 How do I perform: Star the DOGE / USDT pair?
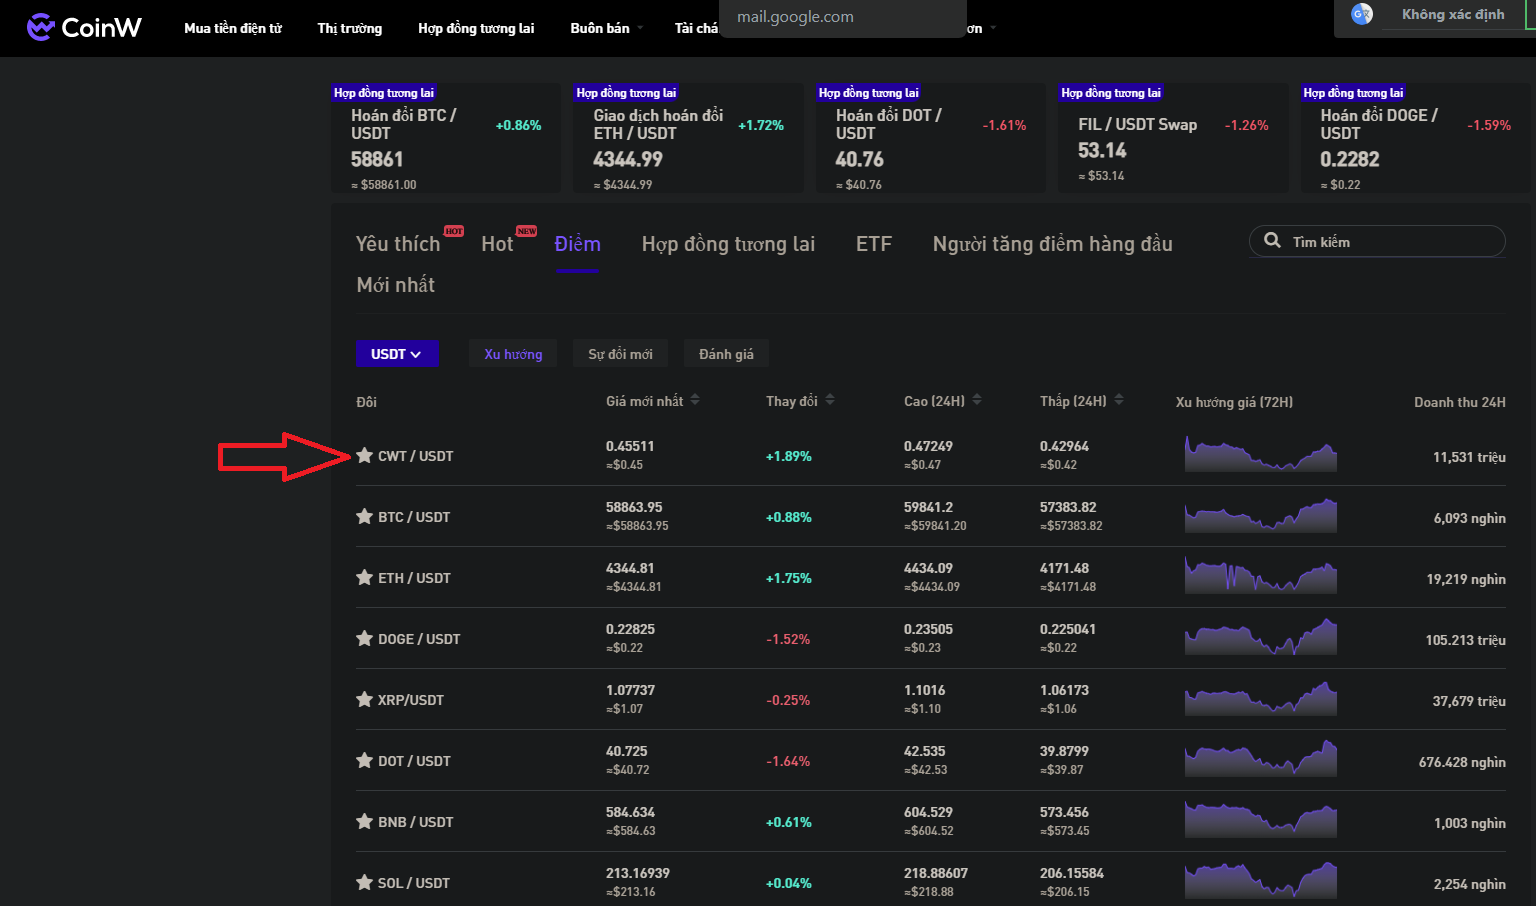365,638
